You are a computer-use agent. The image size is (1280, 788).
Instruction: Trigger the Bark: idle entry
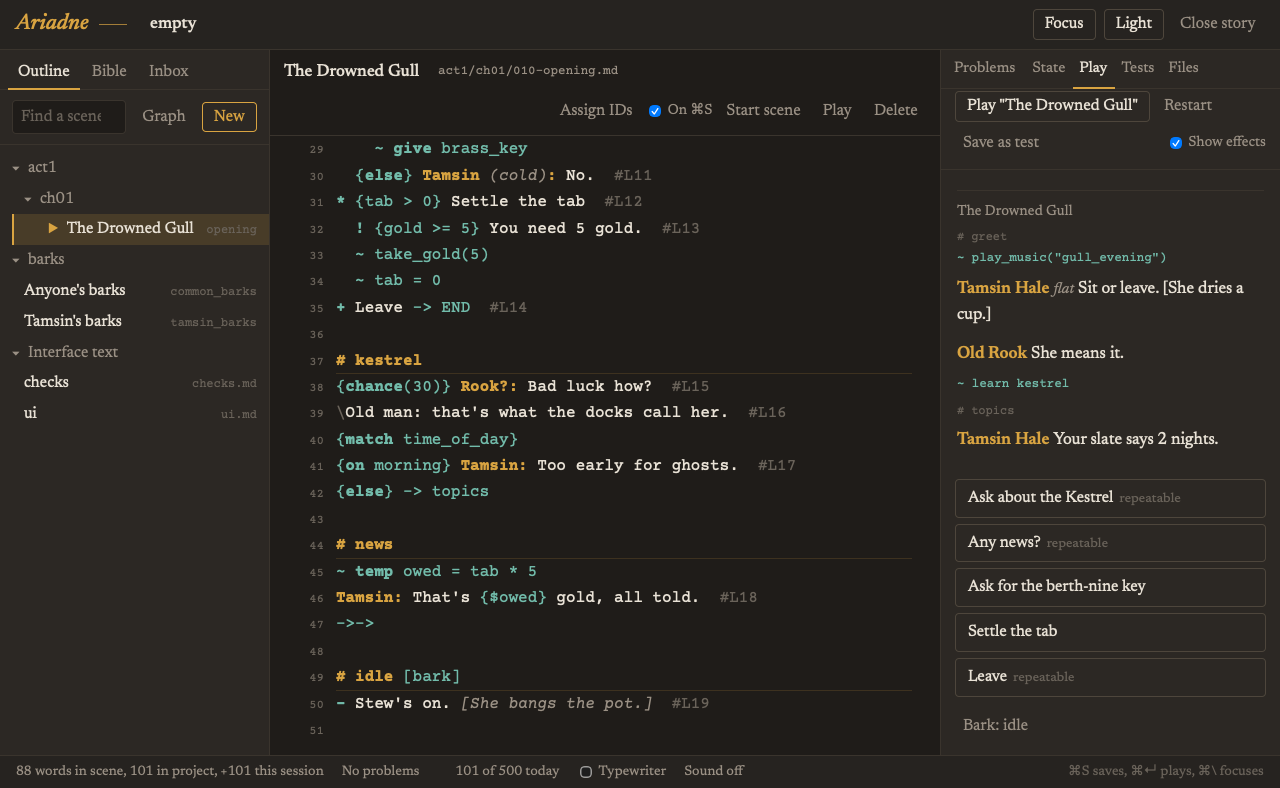tap(995, 725)
